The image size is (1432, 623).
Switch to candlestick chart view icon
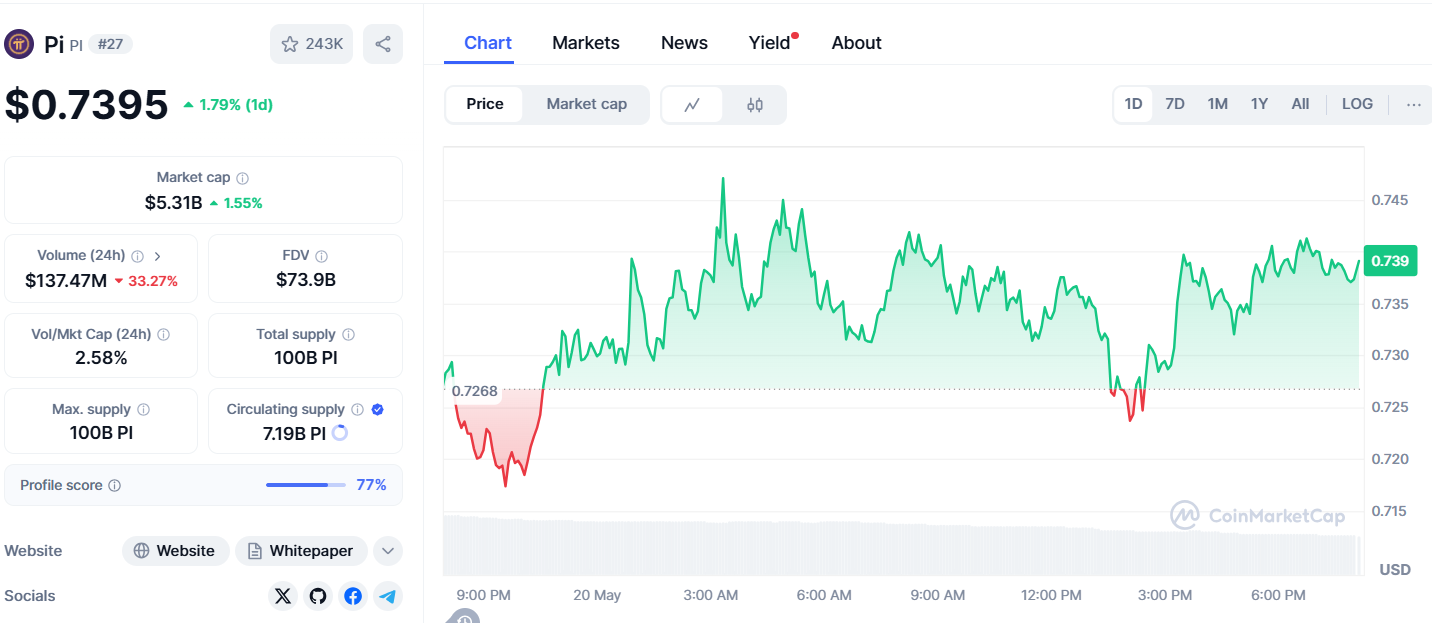[755, 104]
